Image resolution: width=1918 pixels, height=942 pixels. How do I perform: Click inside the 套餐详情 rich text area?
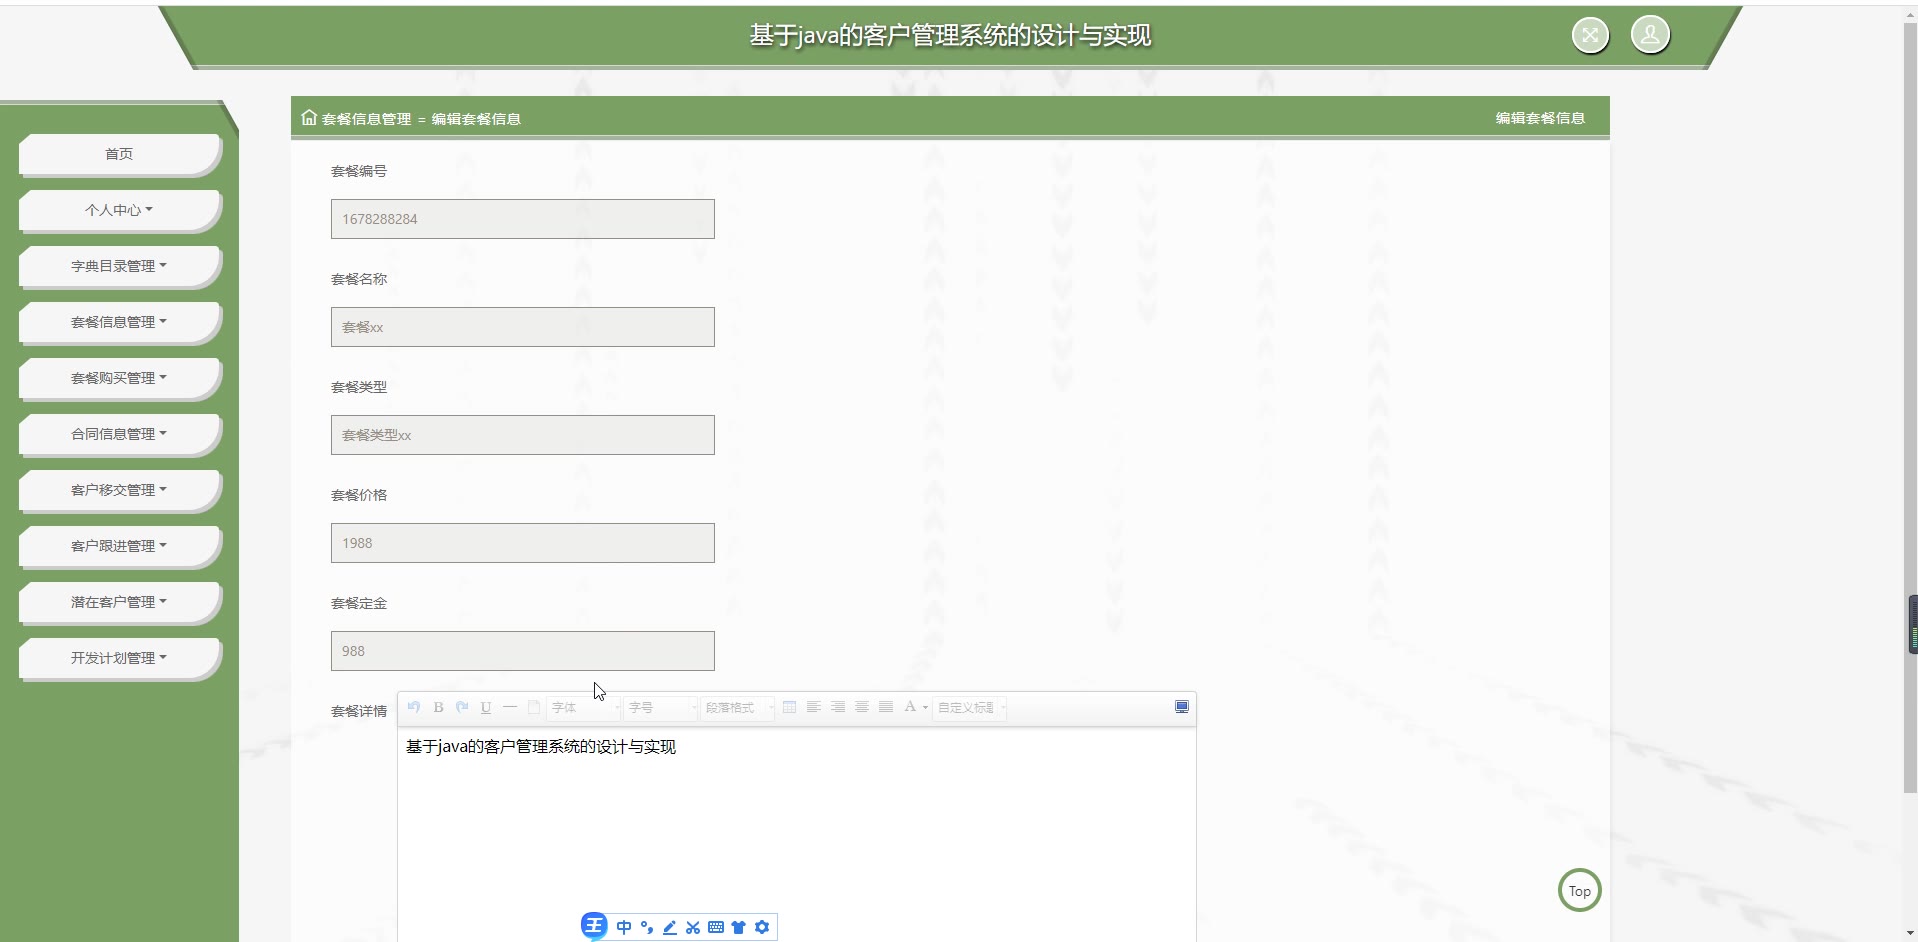pos(797,835)
